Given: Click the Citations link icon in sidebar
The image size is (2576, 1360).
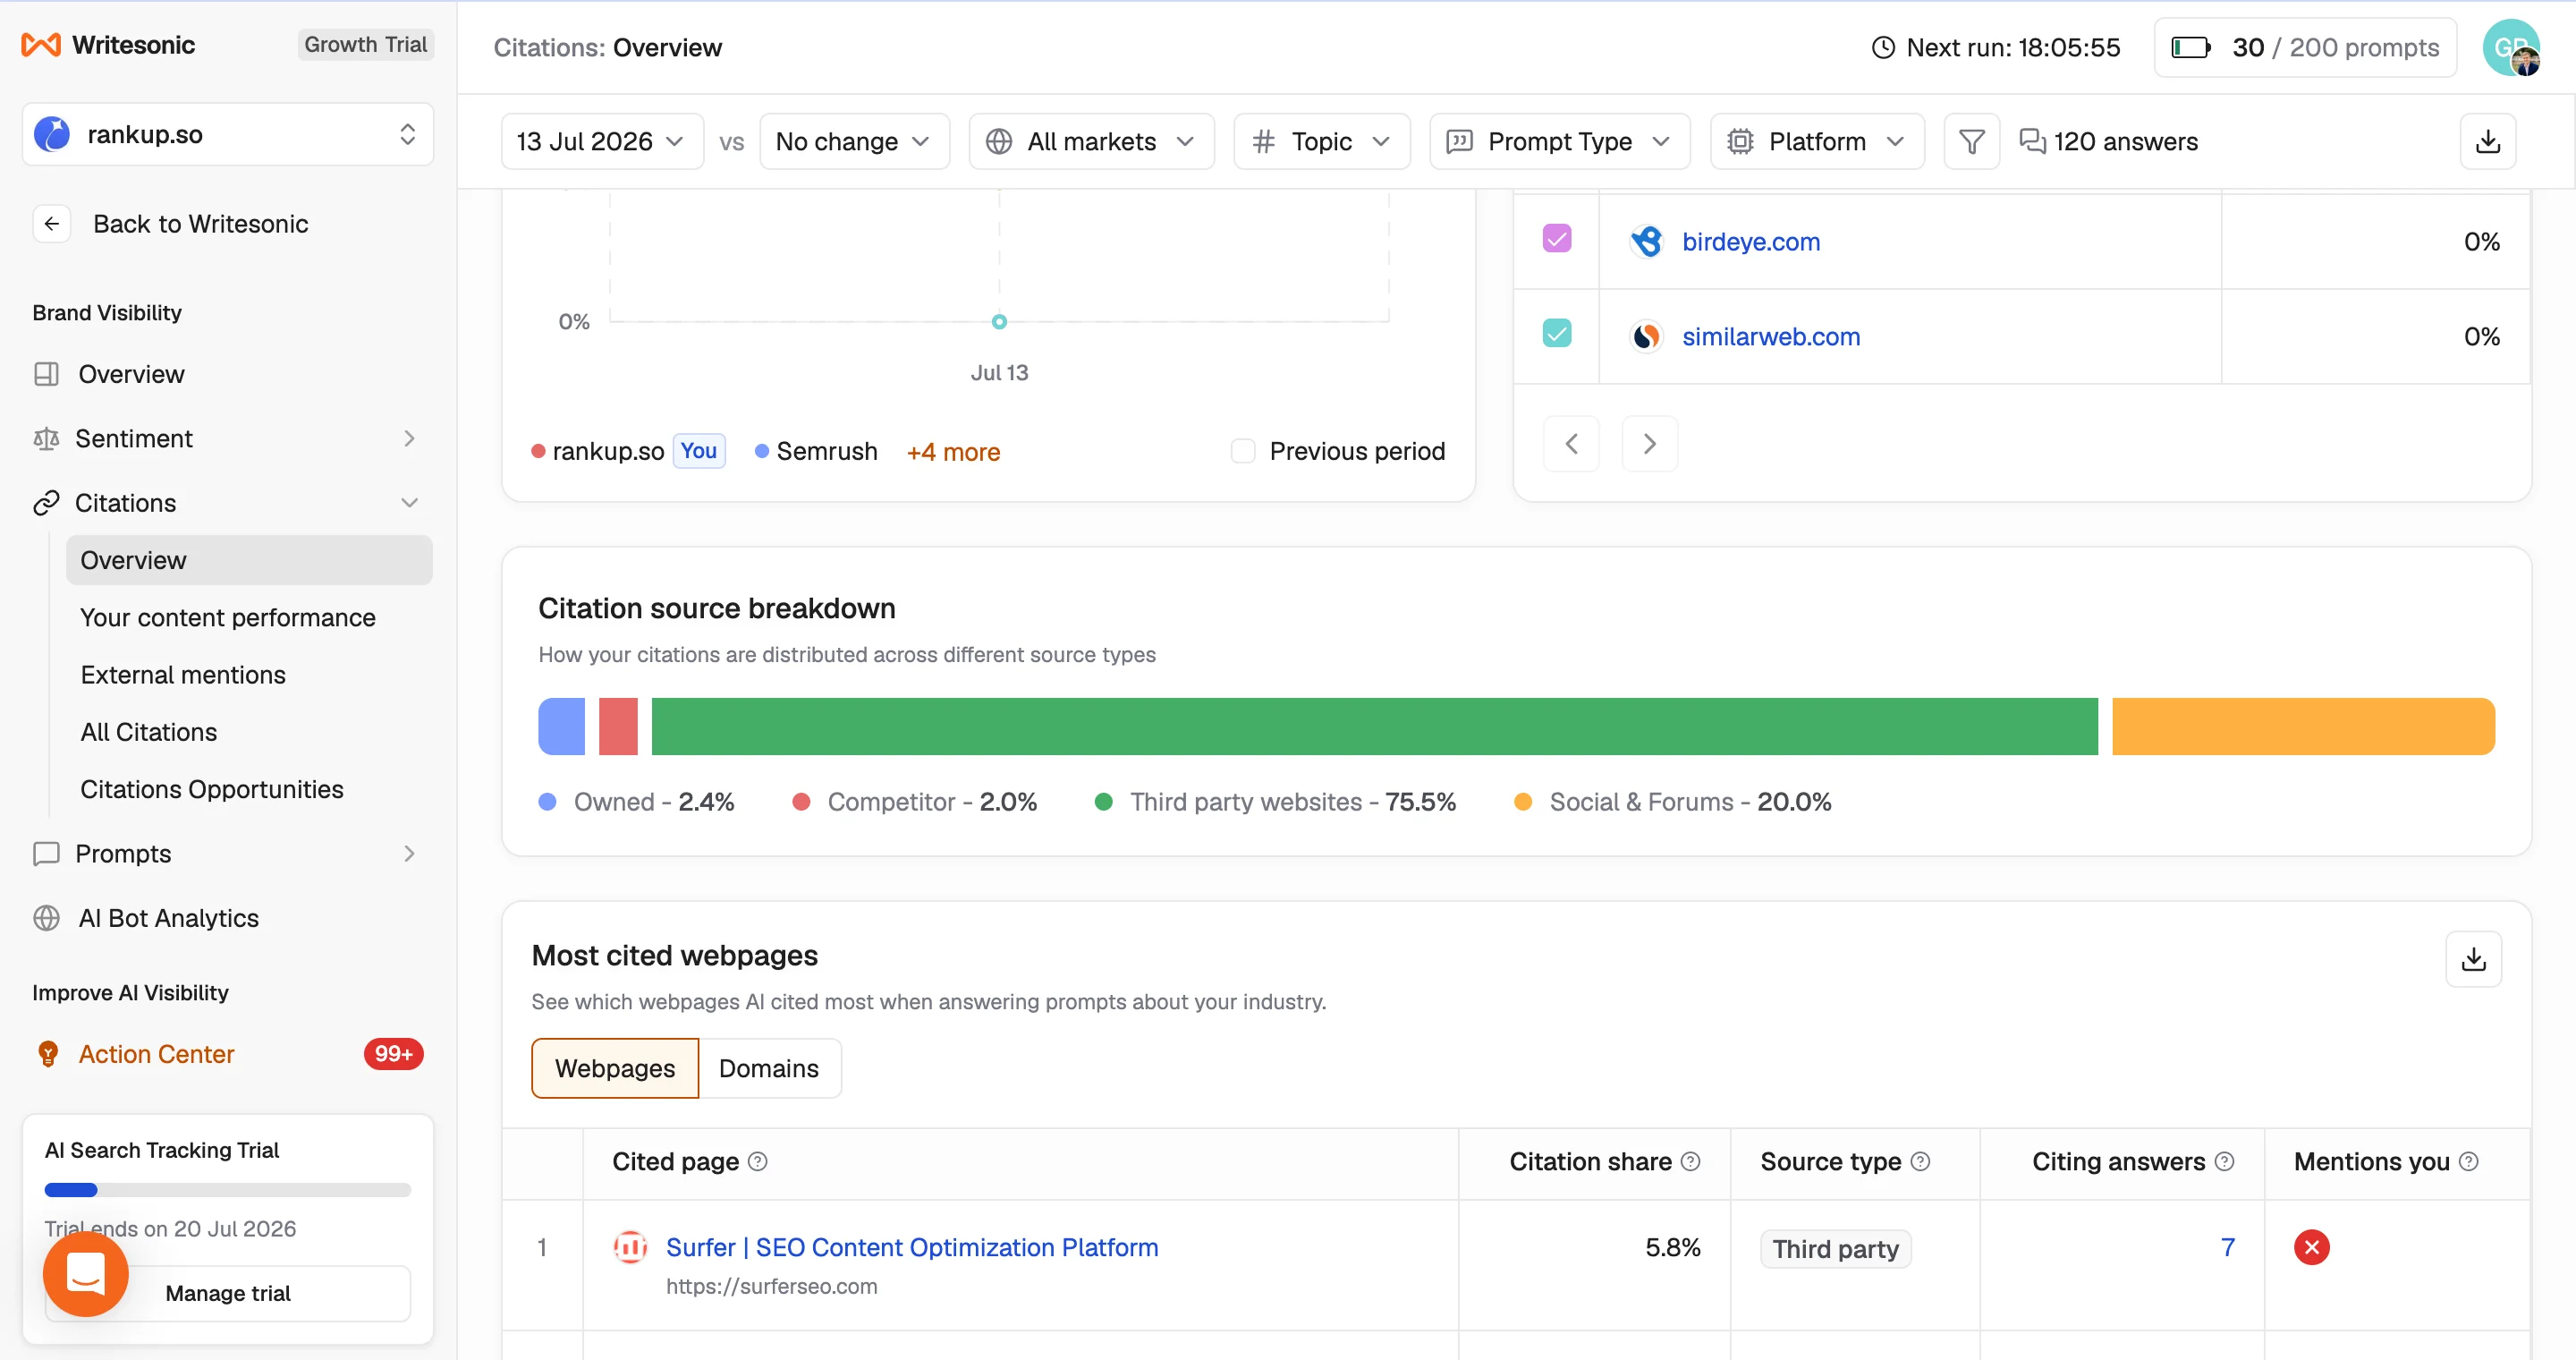Looking at the screenshot, I should [x=46, y=503].
